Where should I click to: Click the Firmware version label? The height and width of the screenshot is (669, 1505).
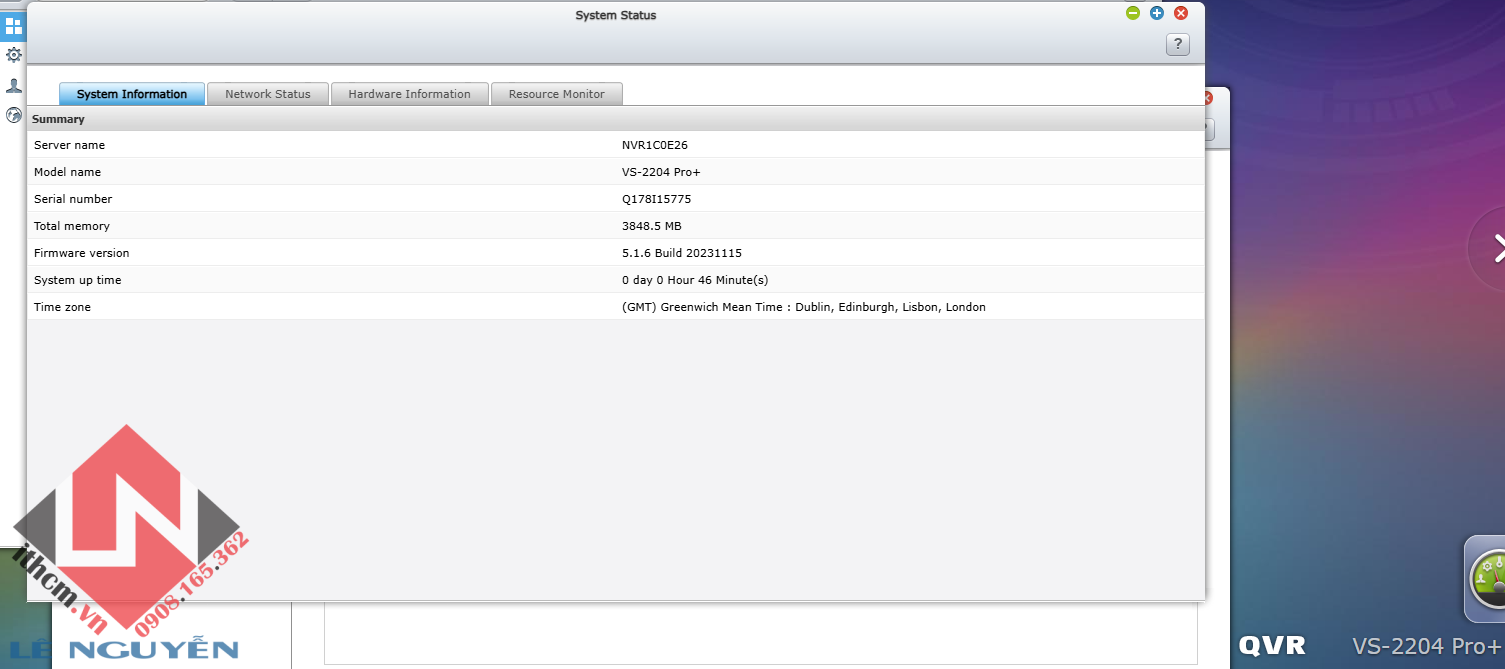(x=82, y=253)
